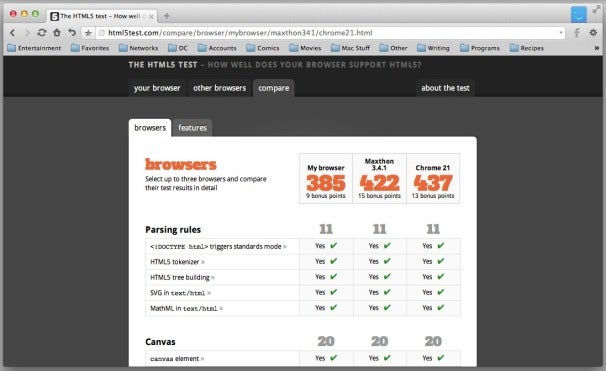
Task: Switch to the 'your browser' tab
Action: [157, 88]
